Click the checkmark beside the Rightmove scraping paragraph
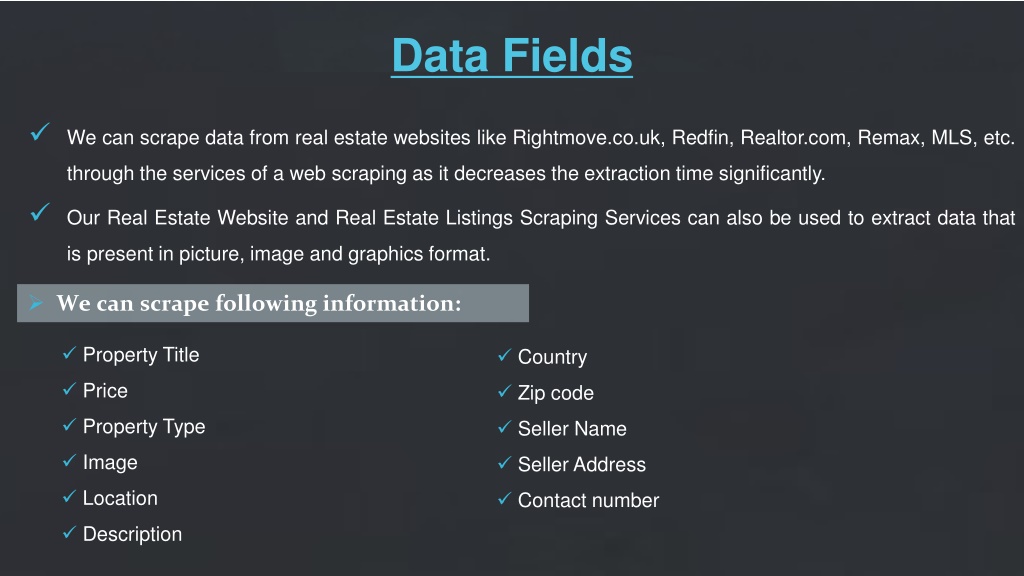 click(40, 133)
